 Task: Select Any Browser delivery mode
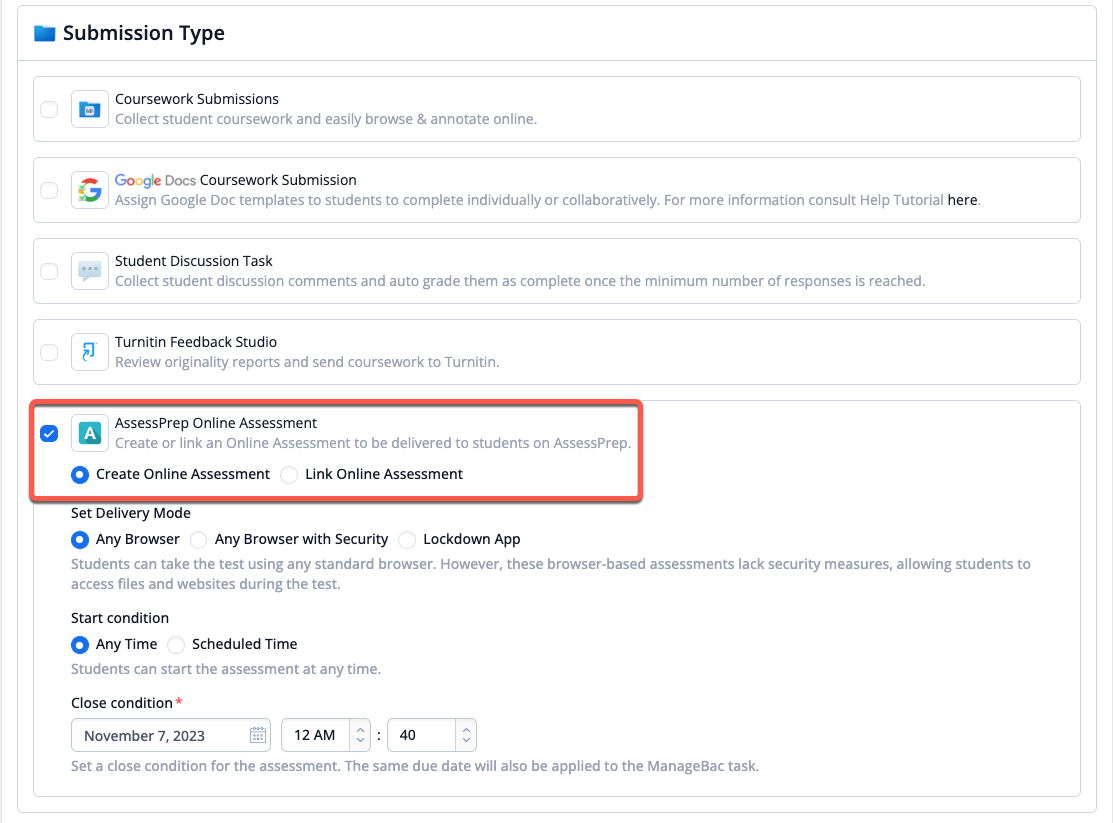[80, 540]
